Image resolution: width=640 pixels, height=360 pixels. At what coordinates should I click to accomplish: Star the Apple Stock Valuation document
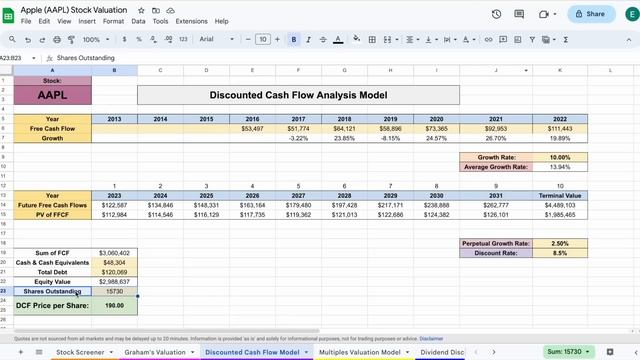141,10
